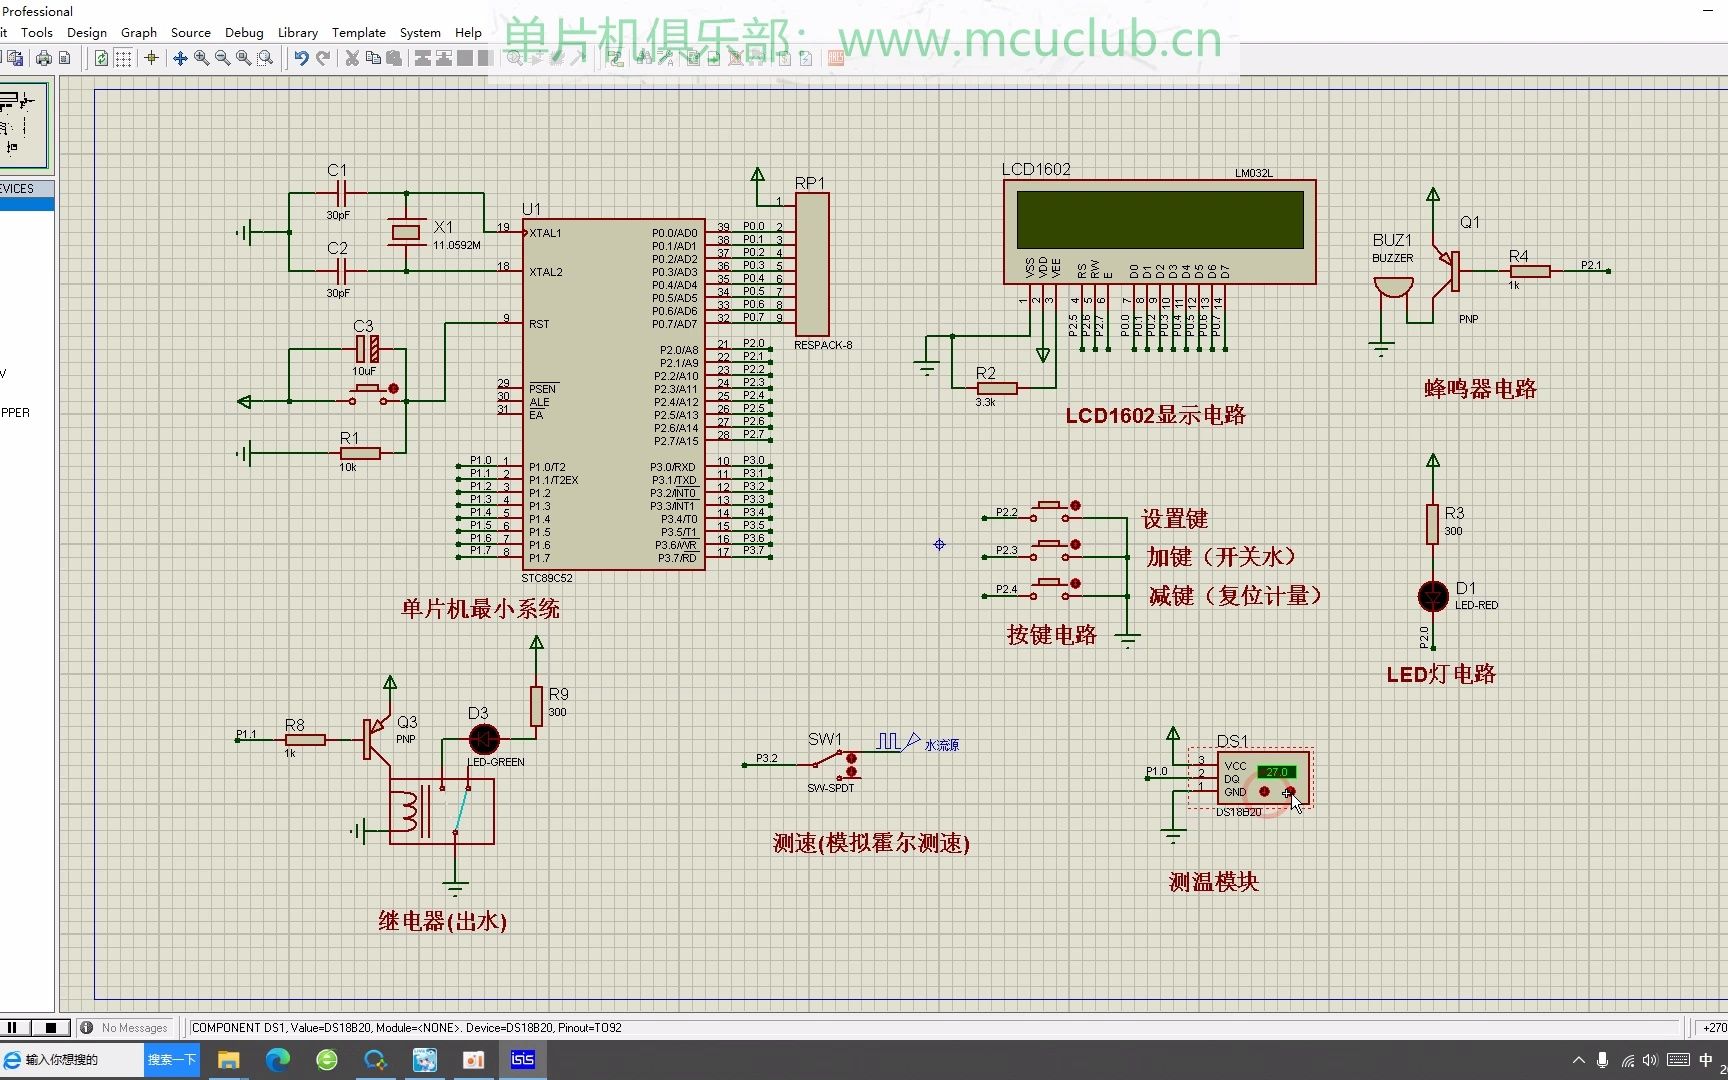Click the Cut scissors icon
Image resolution: width=1728 pixels, height=1080 pixels.
352,58
